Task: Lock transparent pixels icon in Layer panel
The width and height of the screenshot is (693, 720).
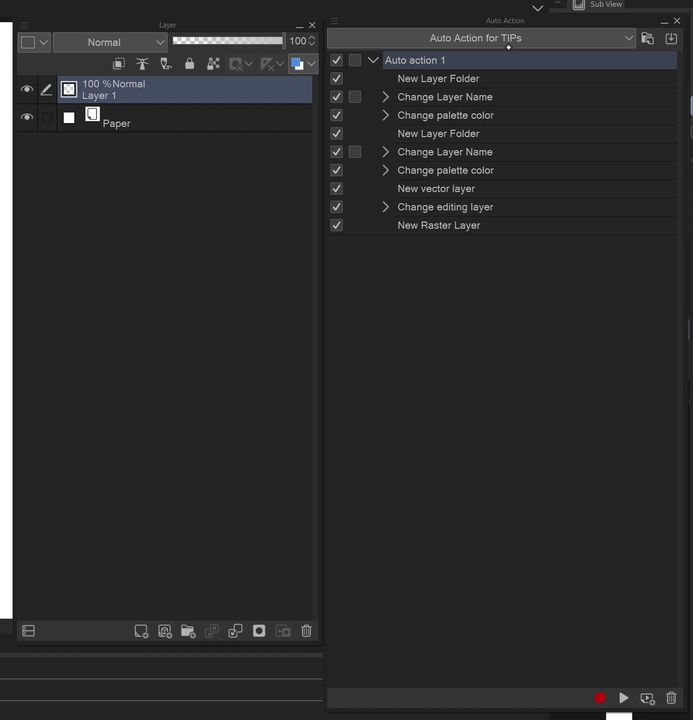Action: point(213,64)
